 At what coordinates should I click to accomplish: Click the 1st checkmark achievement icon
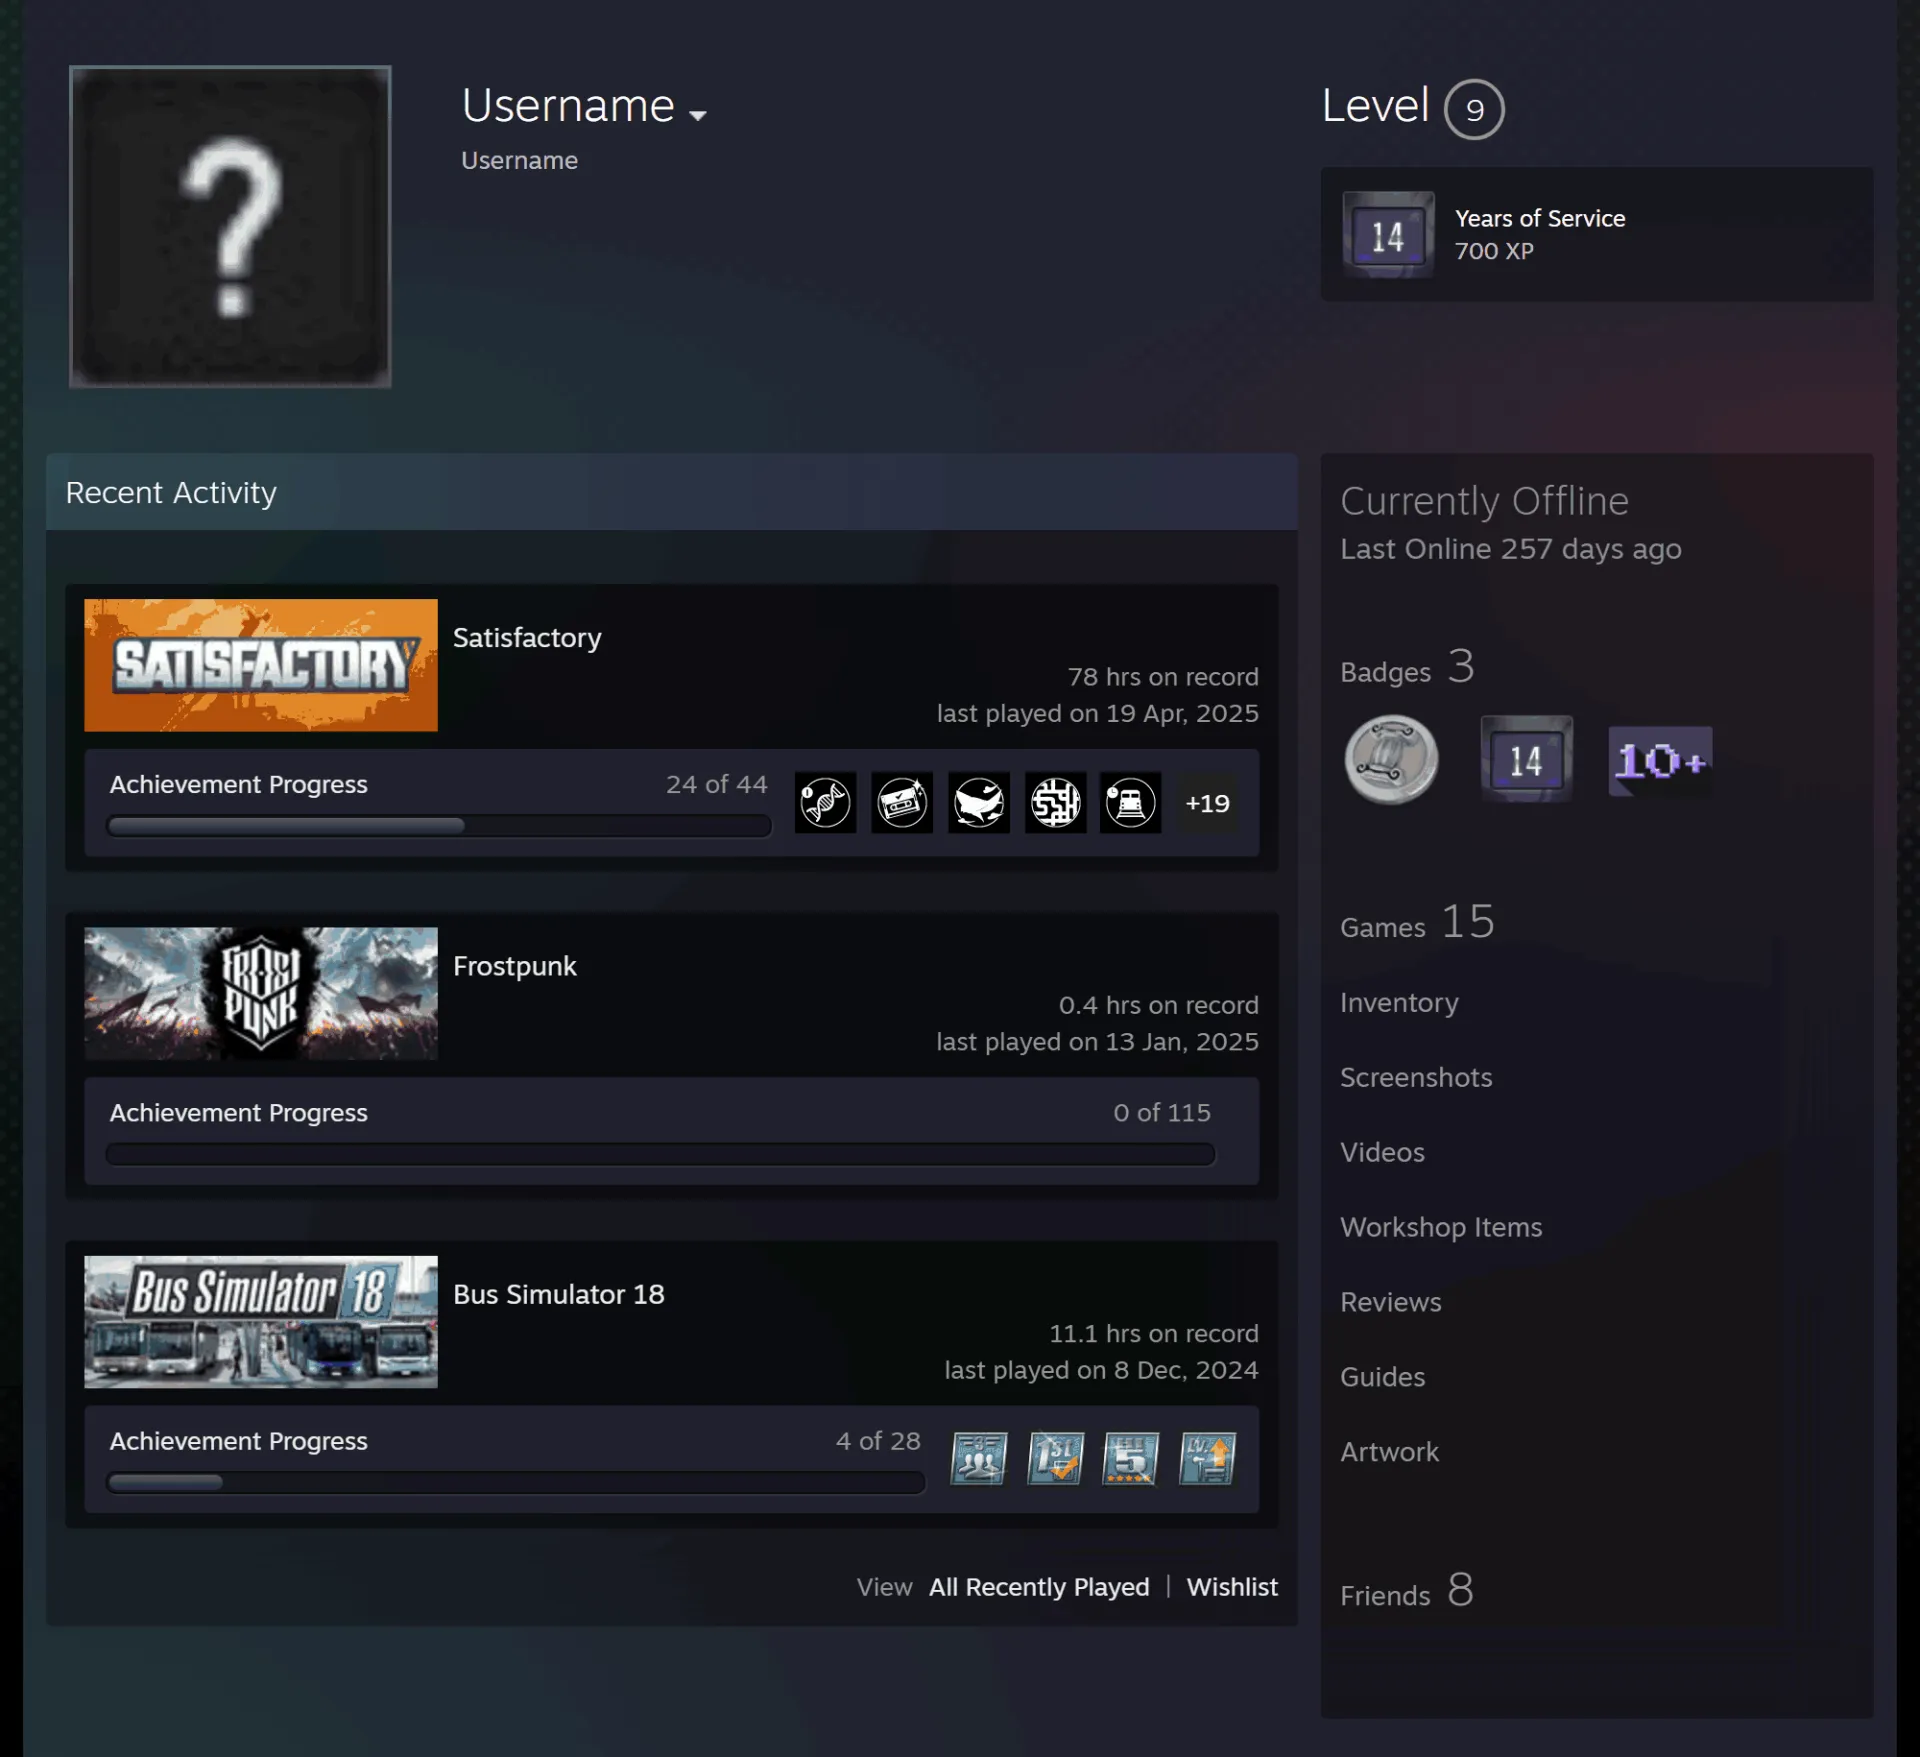pyautogui.click(x=1055, y=1458)
